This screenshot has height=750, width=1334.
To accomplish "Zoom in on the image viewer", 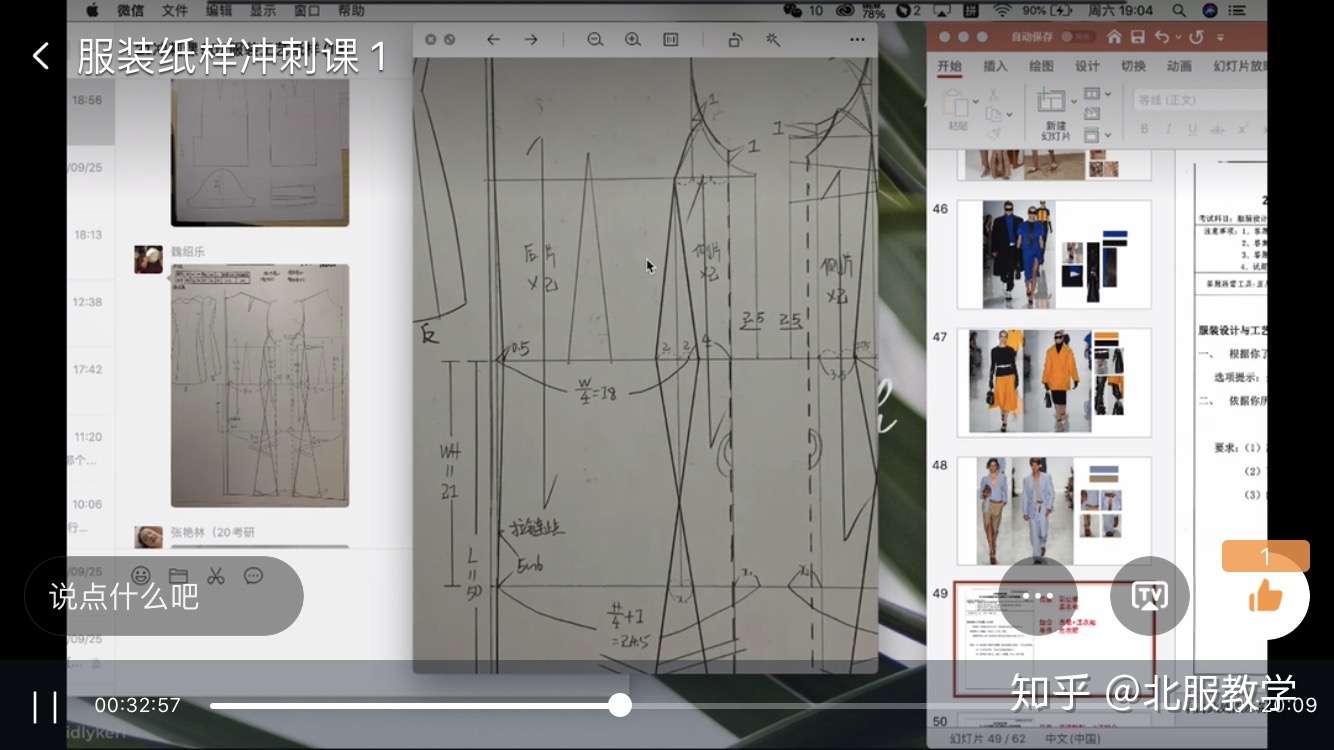I will tap(633, 40).
